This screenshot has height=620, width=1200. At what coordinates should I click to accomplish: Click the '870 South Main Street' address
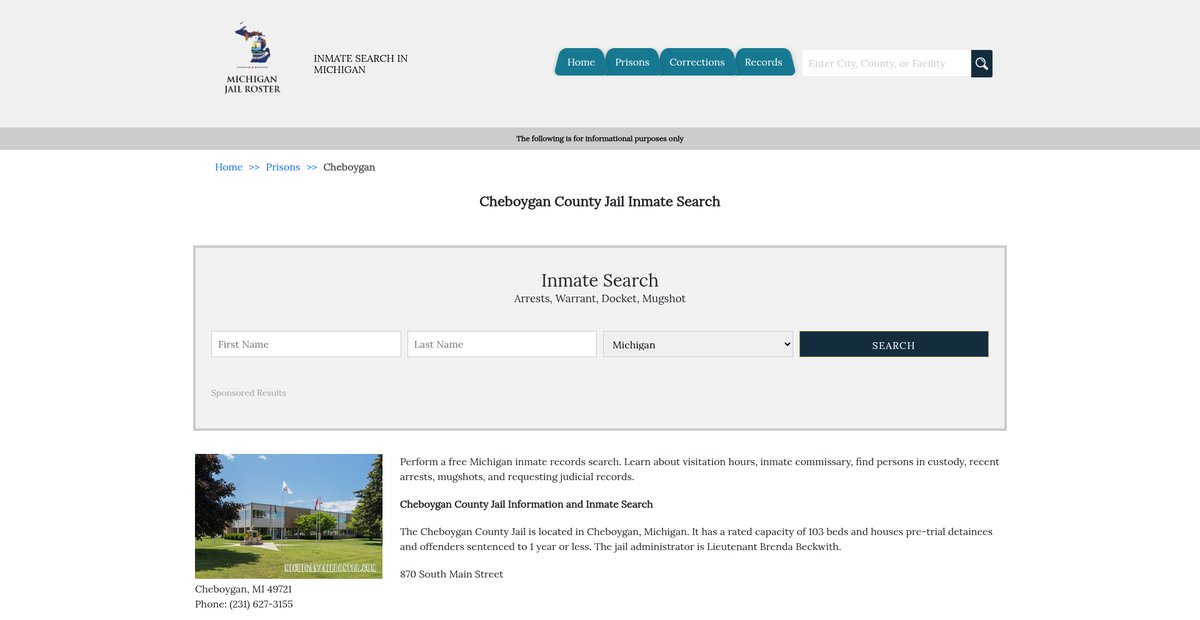click(452, 574)
